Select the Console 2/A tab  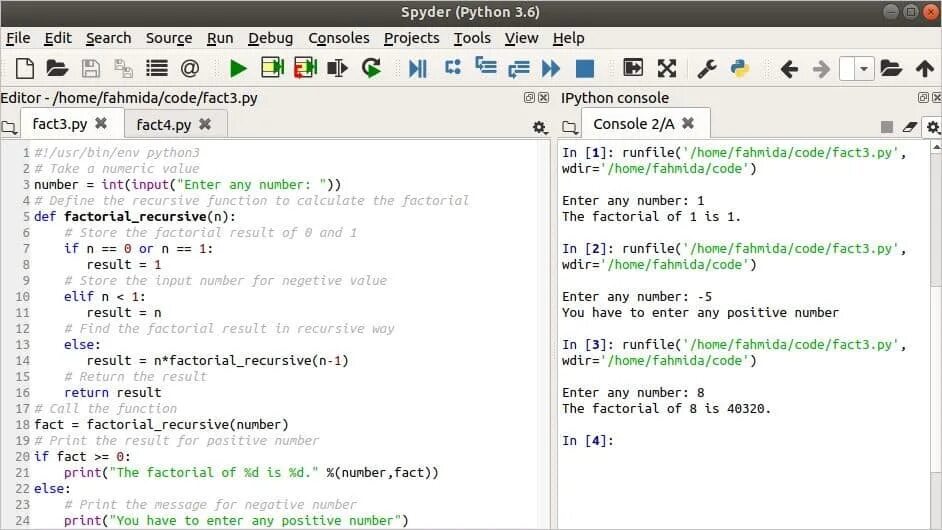634,124
